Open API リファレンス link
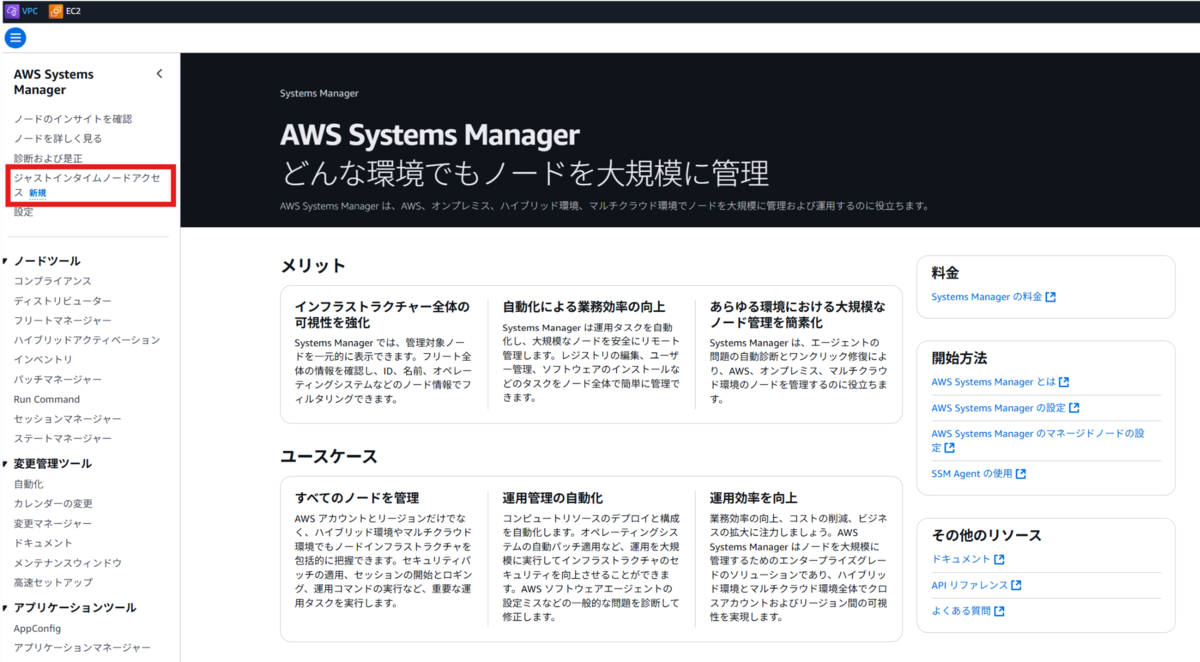Viewport: 1200px width, 662px height. point(970,585)
